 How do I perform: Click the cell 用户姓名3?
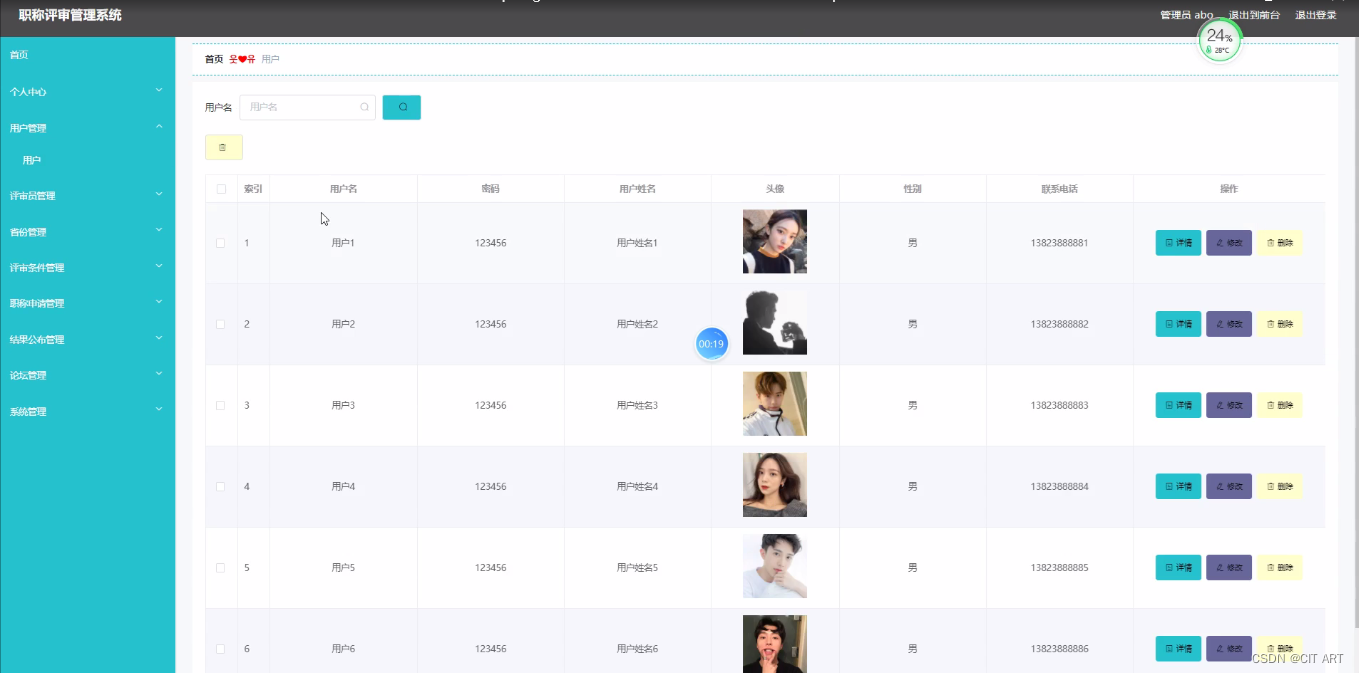[x=637, y=405]
